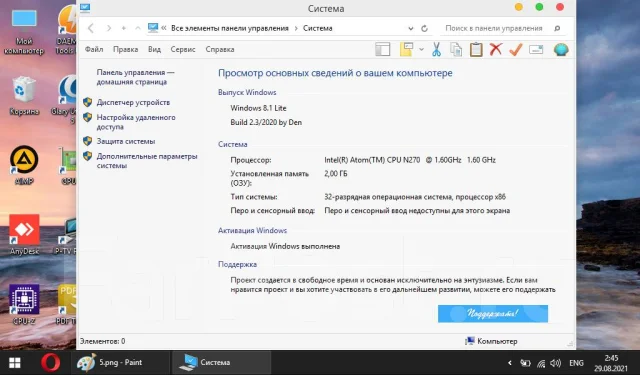Open the Справка menu

(220, 49)
